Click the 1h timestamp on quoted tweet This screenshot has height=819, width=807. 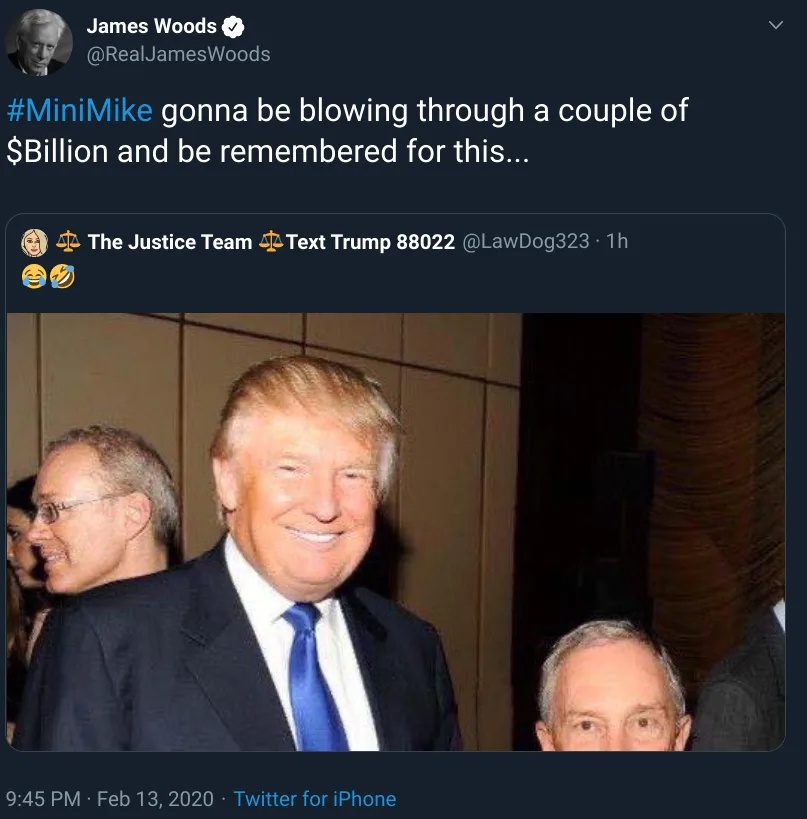(x=617, y=241)
